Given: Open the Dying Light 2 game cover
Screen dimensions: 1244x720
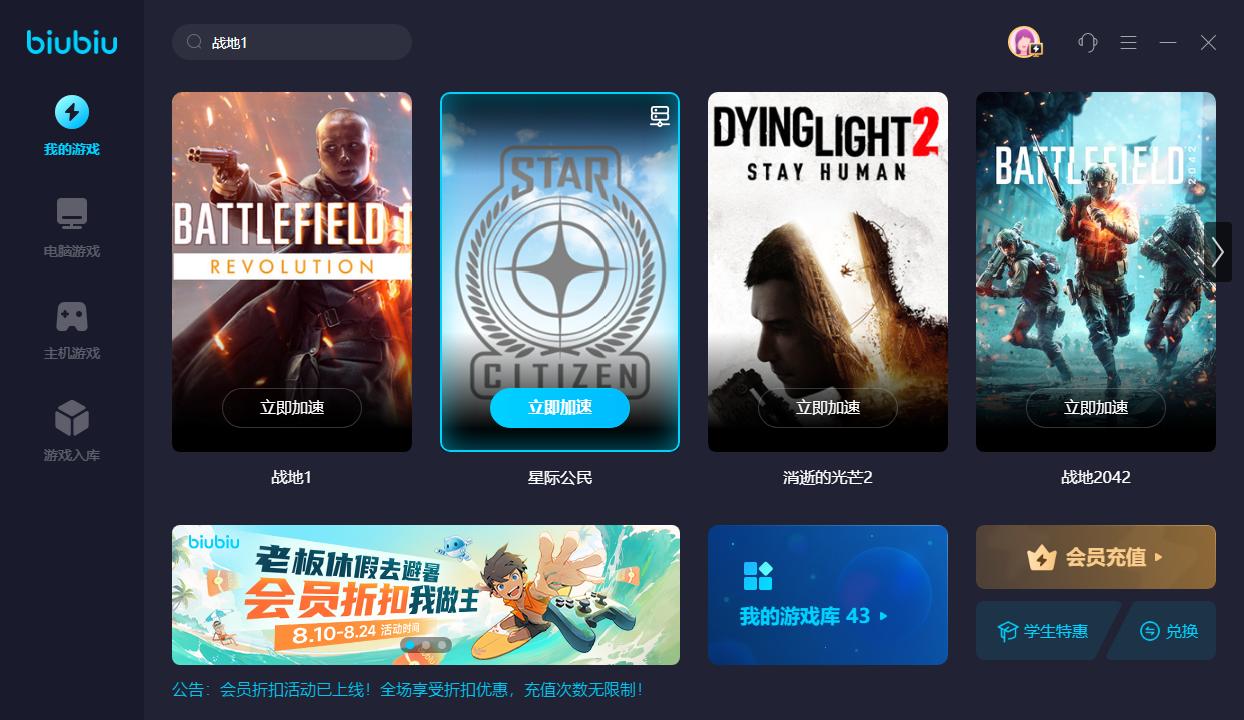Looking at the screenshot, I should [x=828, y=272].
